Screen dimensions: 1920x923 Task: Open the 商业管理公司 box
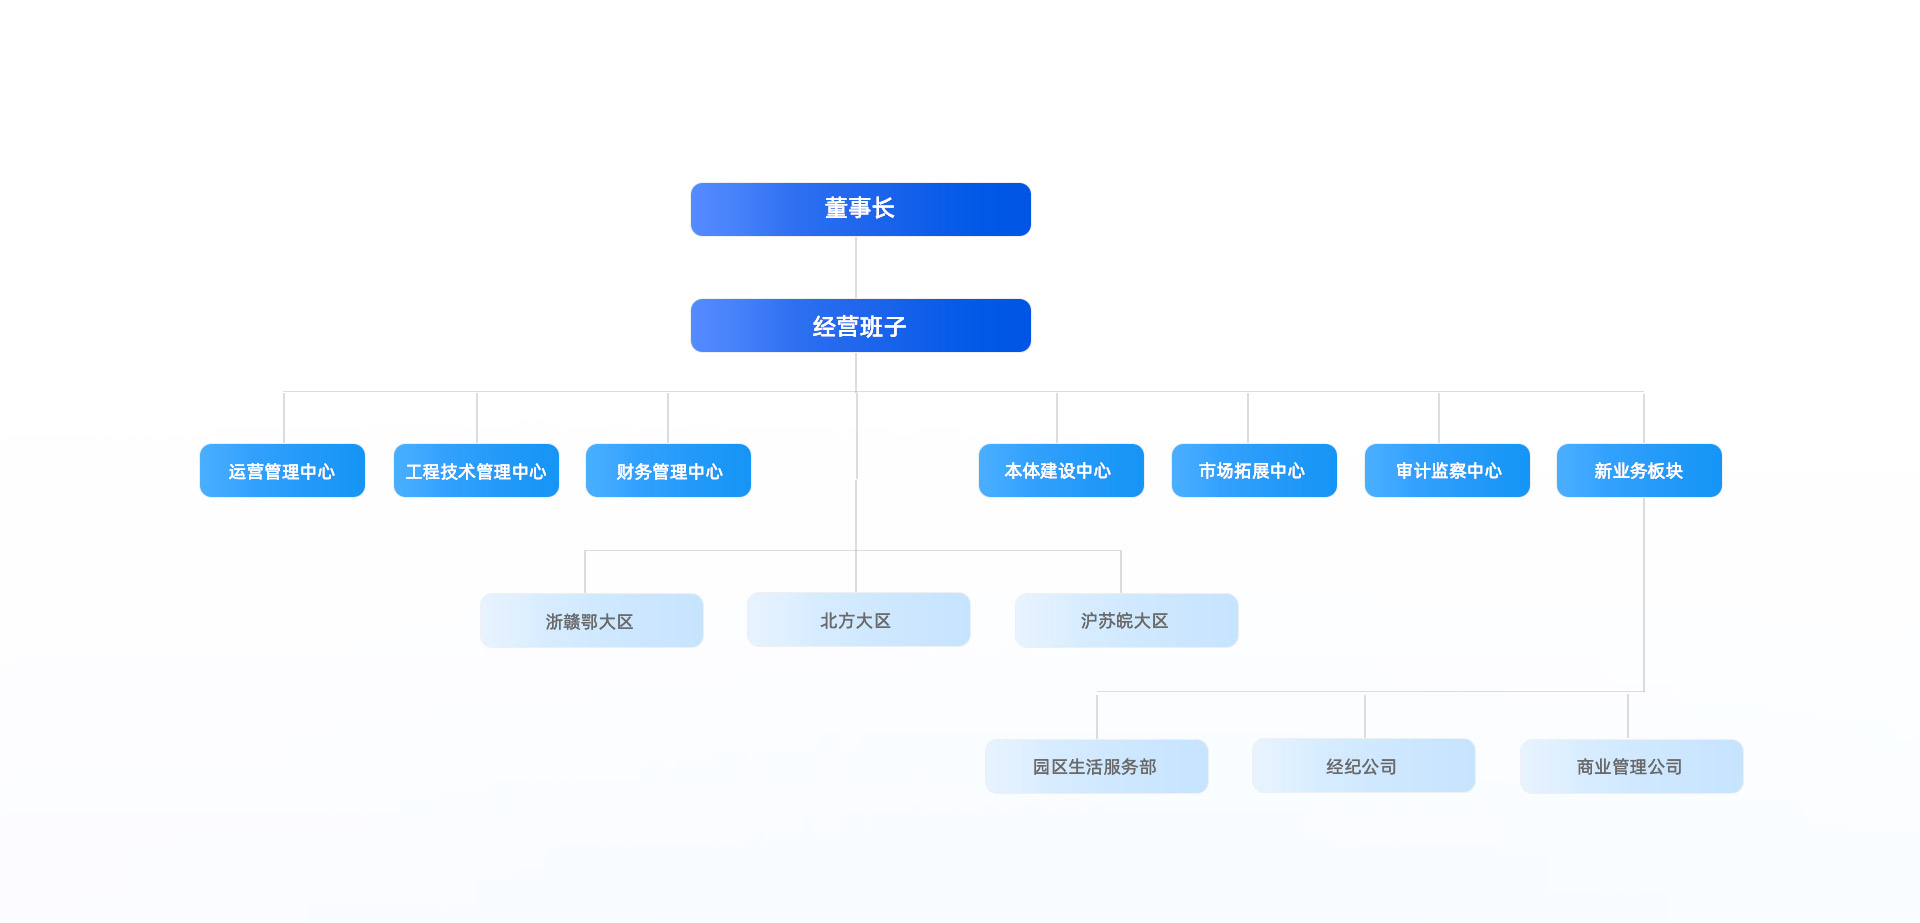(1631, 766)
